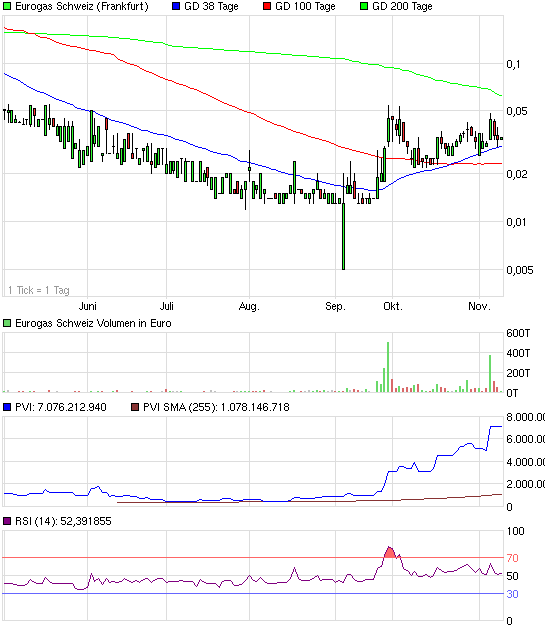Click the 'PVI SMA (255): 1.078.146.718' text
The width and height of the screenshot is (545, 629).
pos(216,408)
